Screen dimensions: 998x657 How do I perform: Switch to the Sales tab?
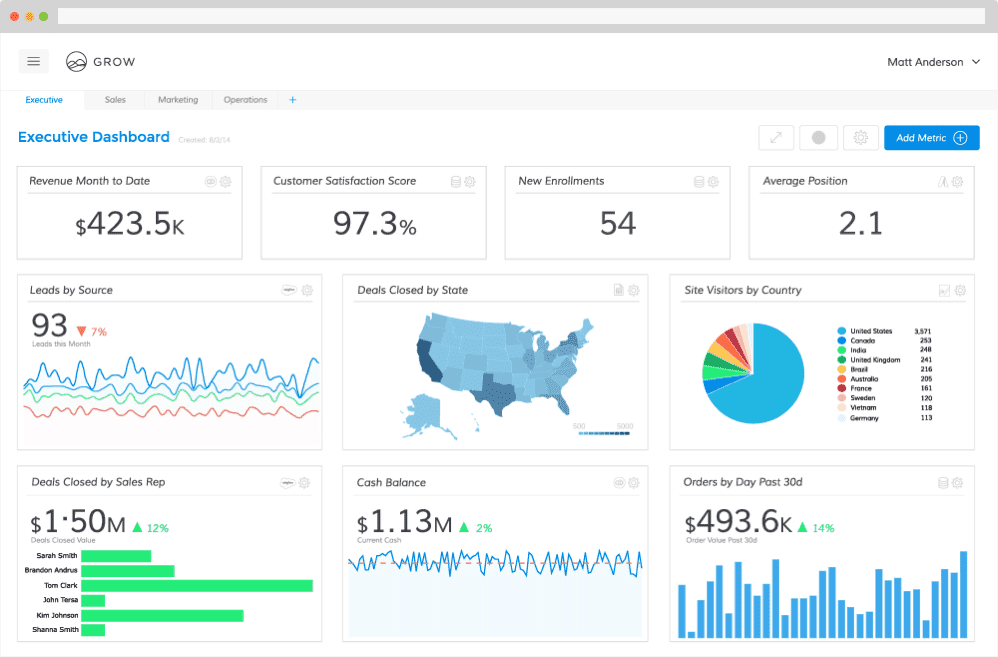[x=115, y=100]
